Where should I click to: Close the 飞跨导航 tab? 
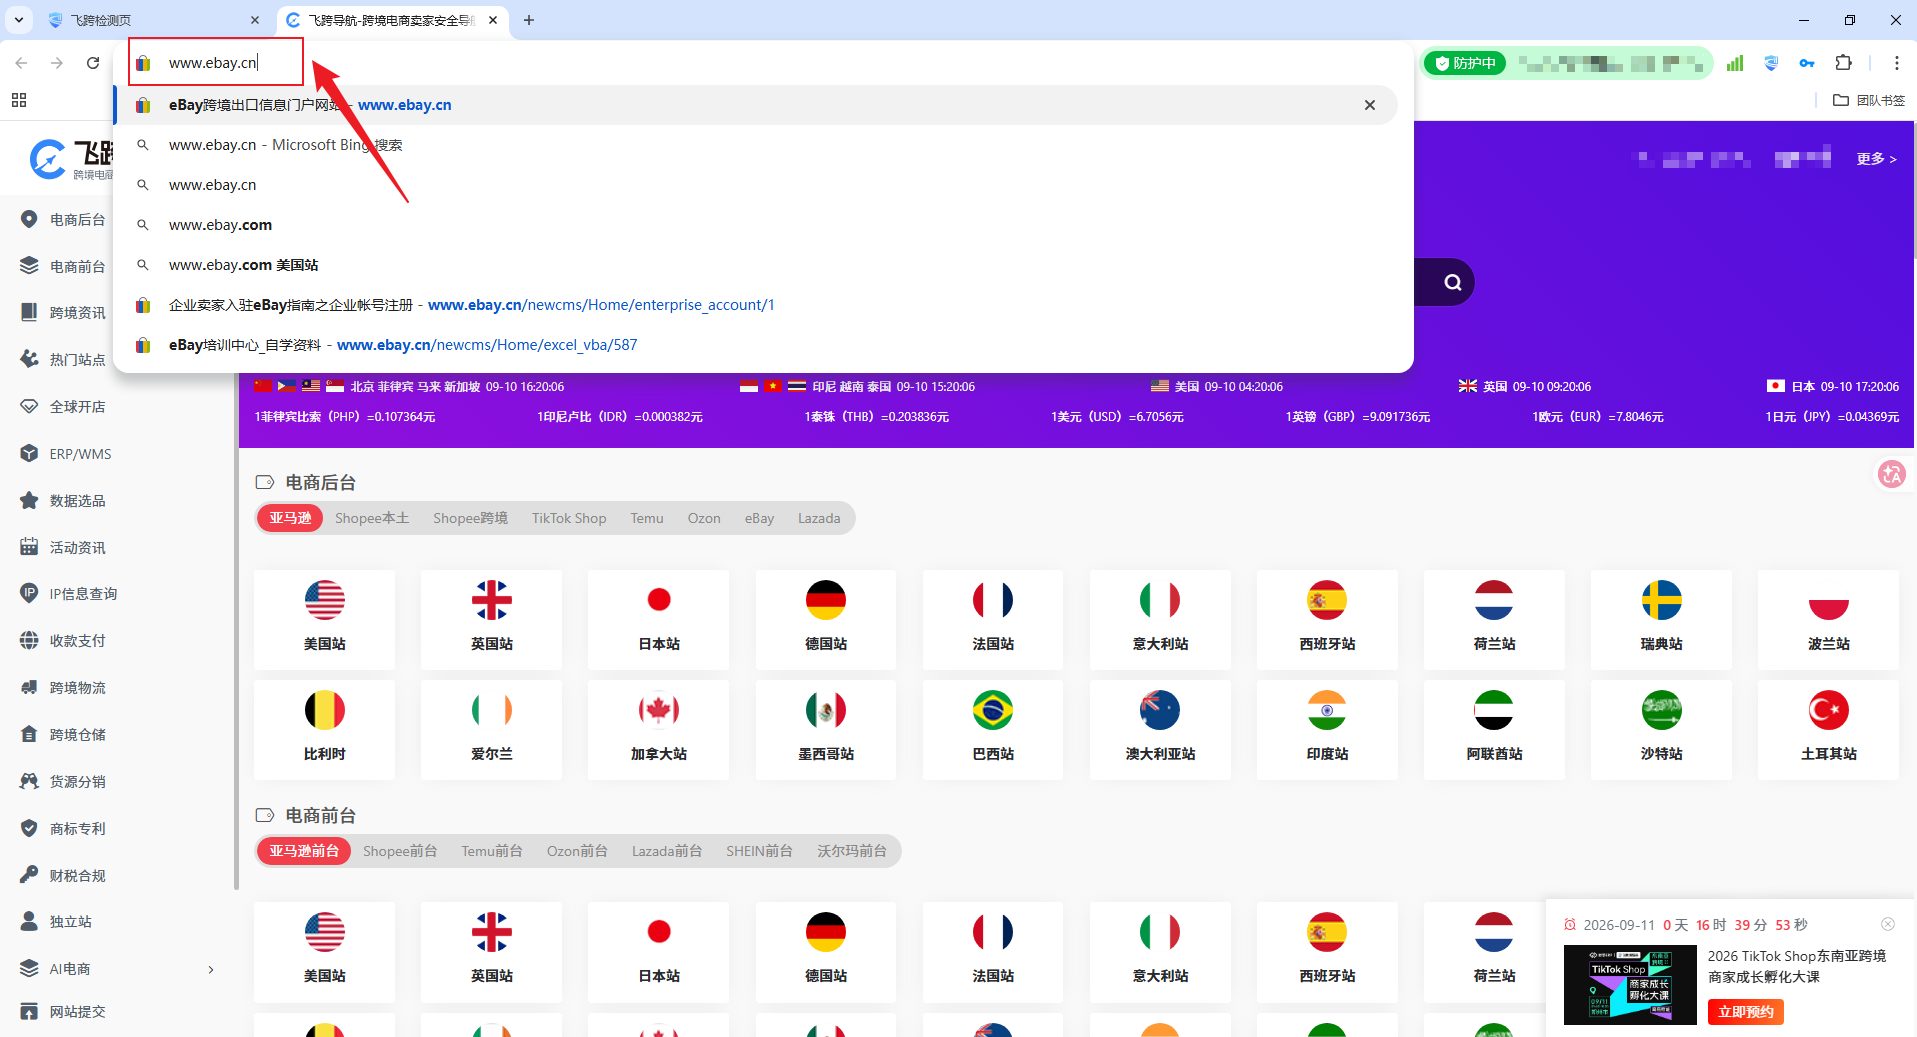point(493,20)
